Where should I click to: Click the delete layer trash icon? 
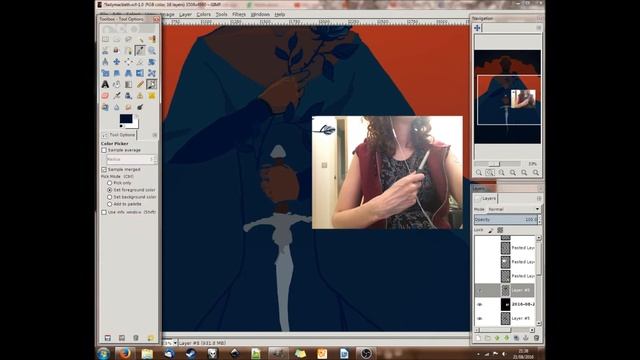click(536, 338)
